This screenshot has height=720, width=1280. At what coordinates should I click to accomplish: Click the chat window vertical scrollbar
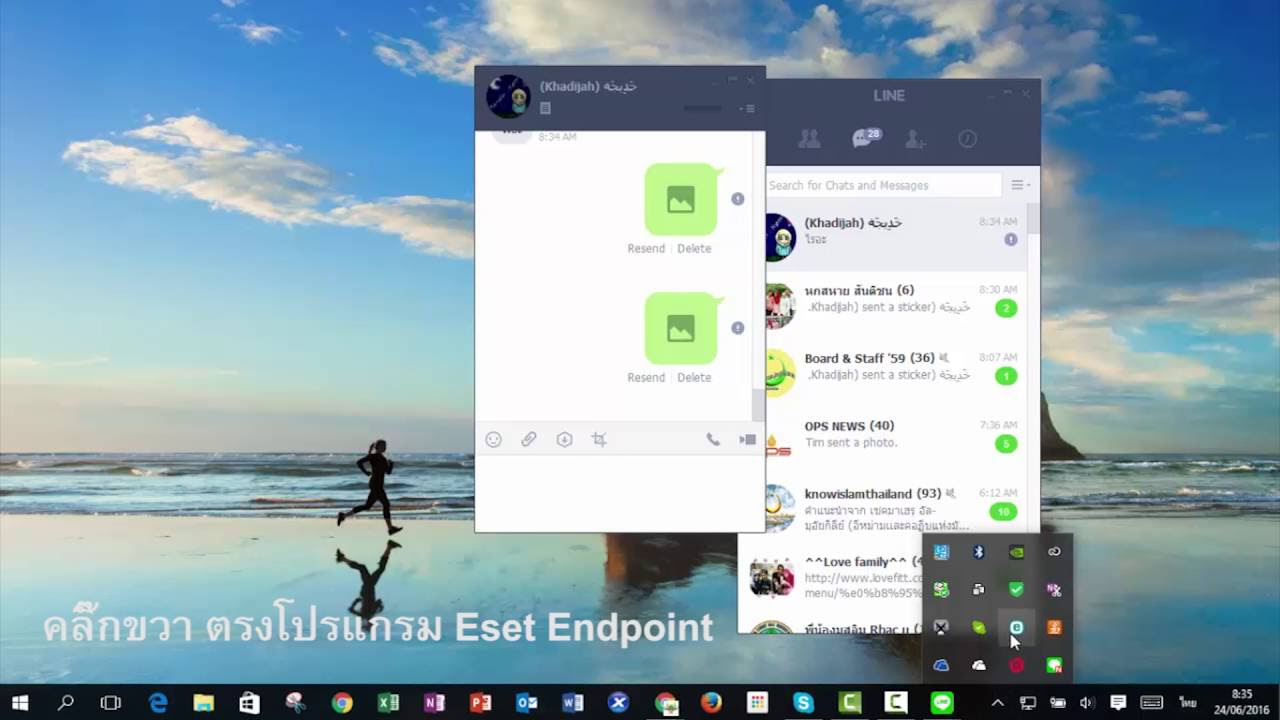click(758, 404)
